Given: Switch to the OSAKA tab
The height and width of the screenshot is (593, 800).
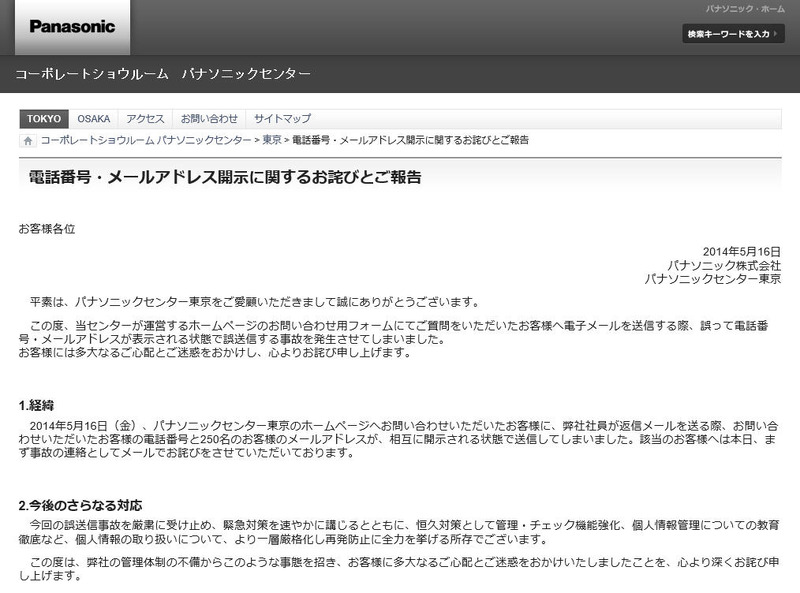Looking at the screenshot, I should point(94,118).
